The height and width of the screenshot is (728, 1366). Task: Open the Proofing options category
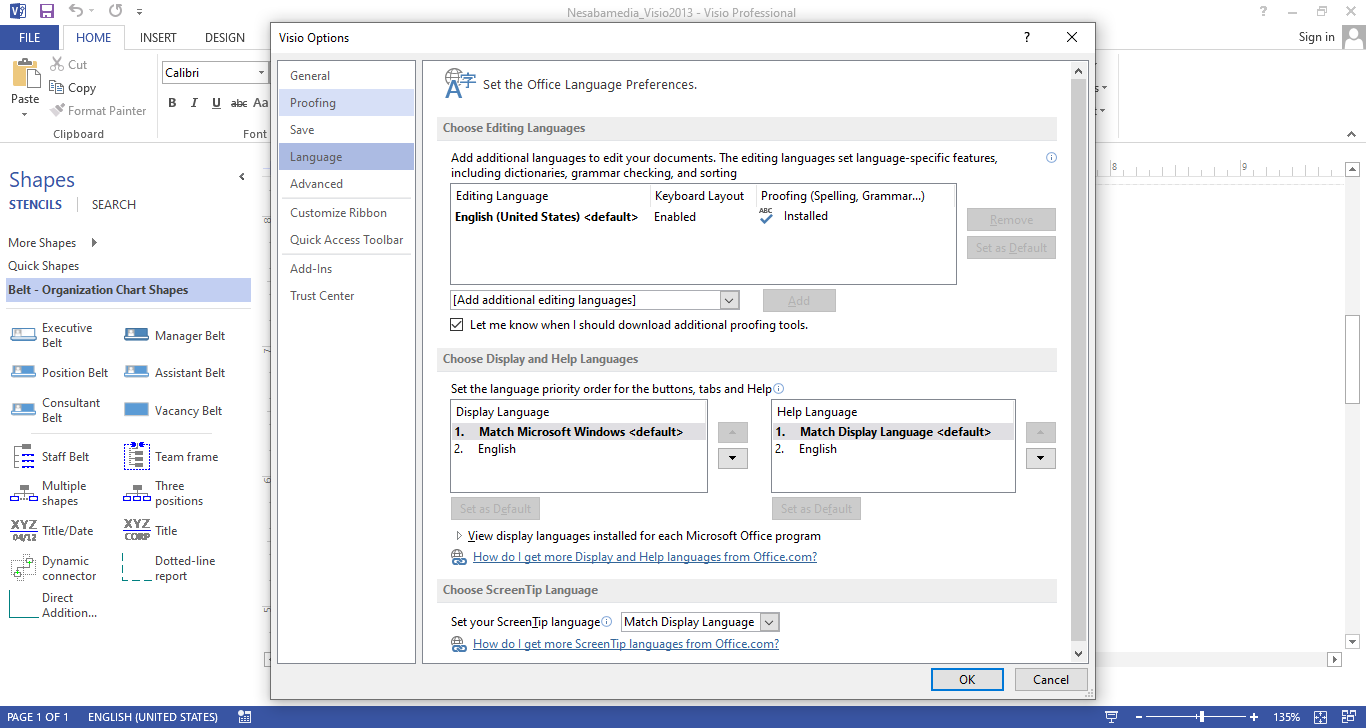313,103
